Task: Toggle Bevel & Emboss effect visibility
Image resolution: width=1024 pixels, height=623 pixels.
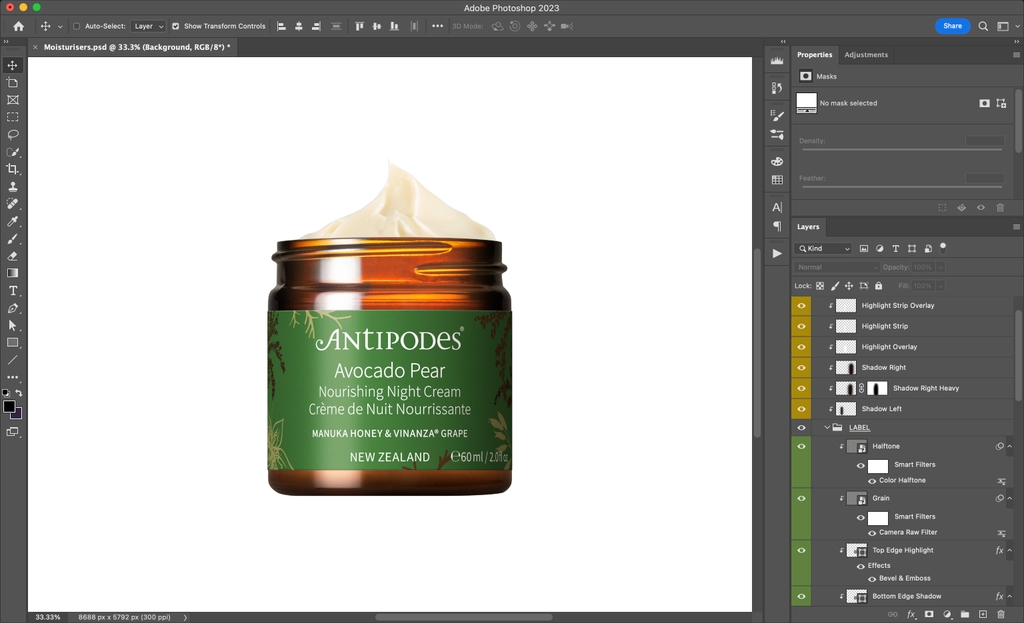Action: (872, 579)
